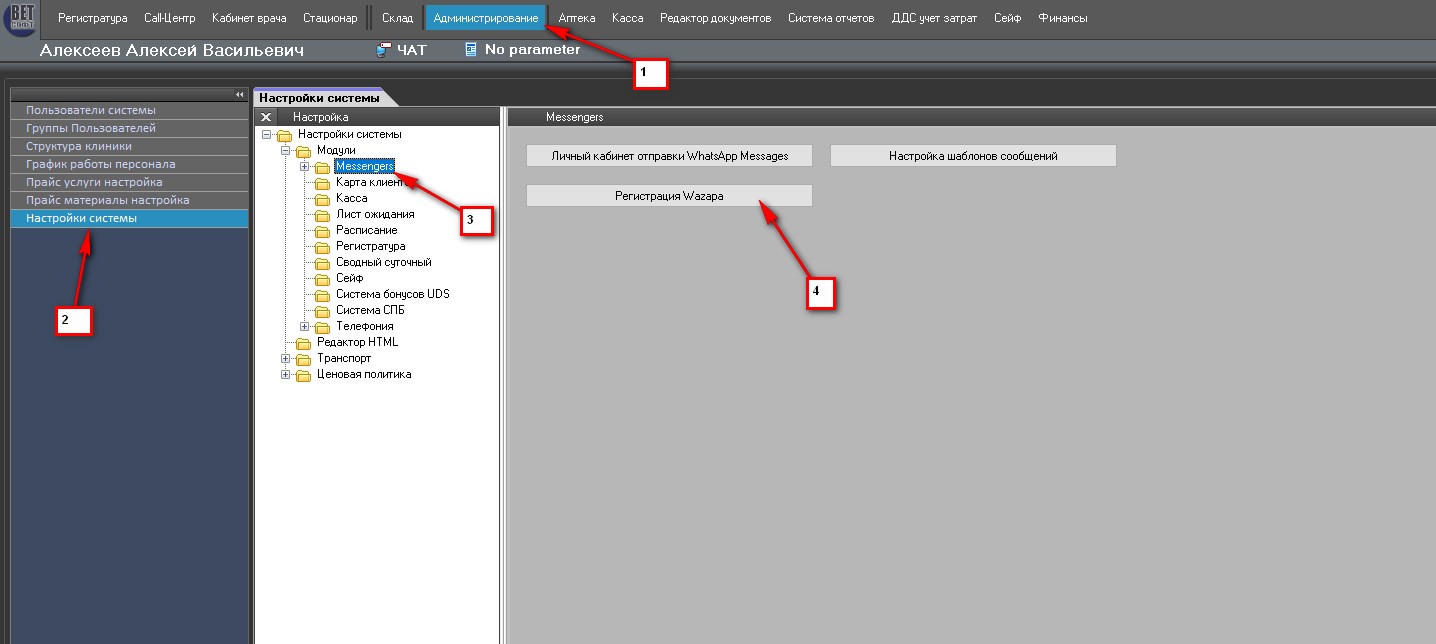This screenshot has height=644, width=1436.
Task: Expand the Ценовая политика tree node
Action: [286, 375]
